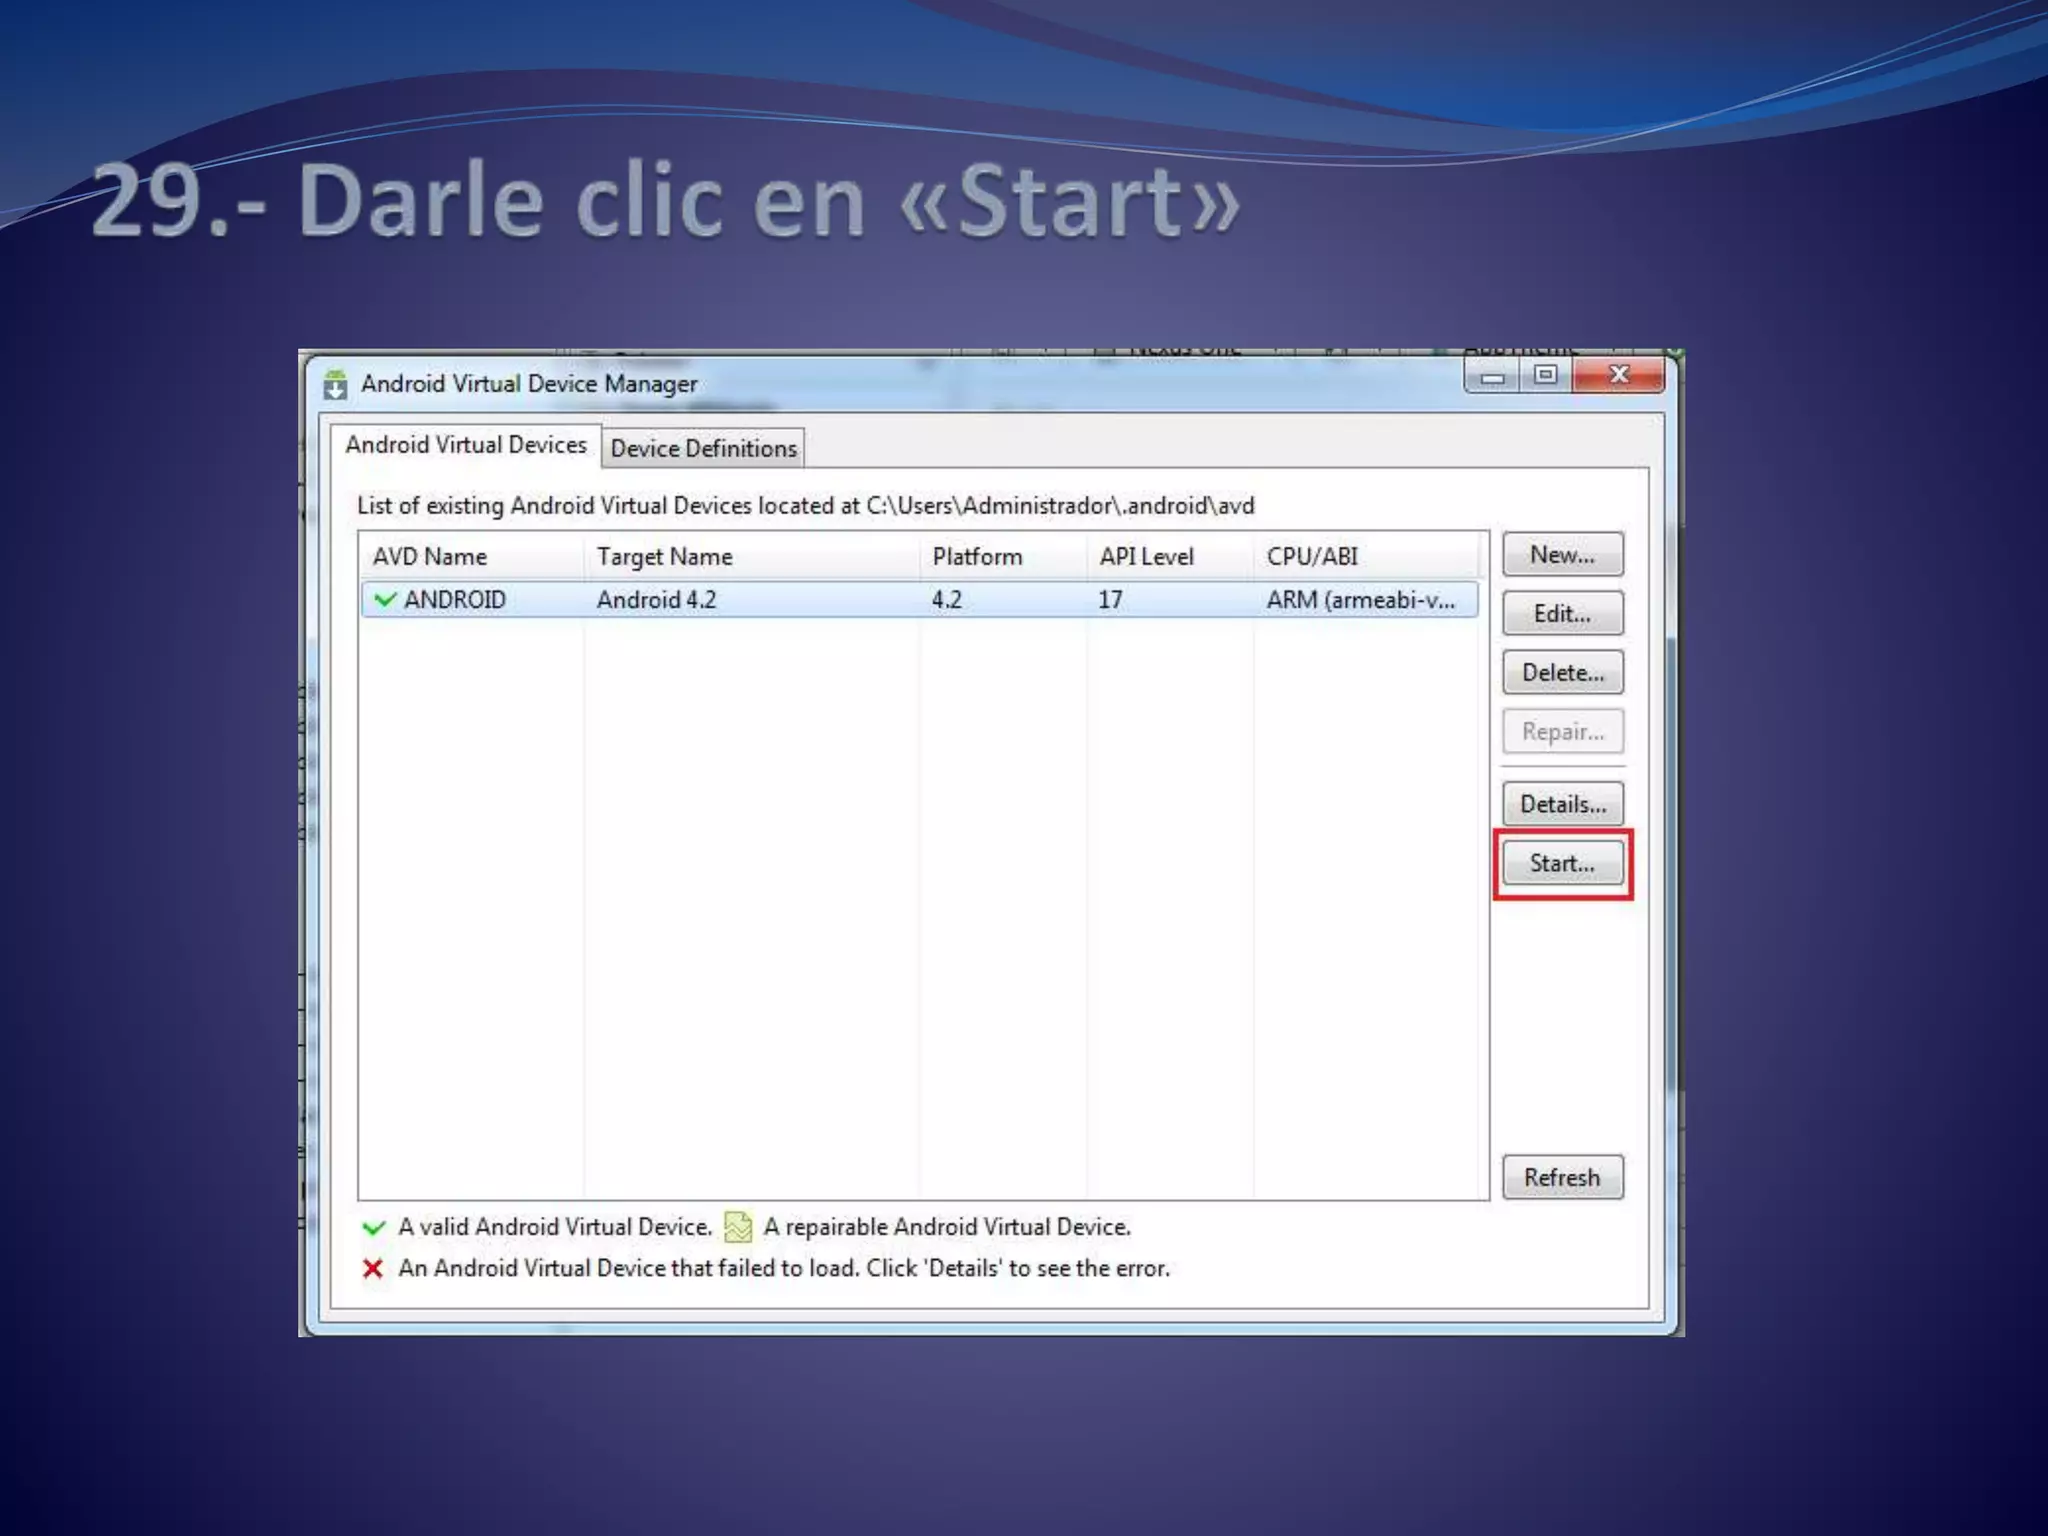Click the red X failed-device legend icon
This screenshot has height=1536, width=2048.
click(373, 1269)
